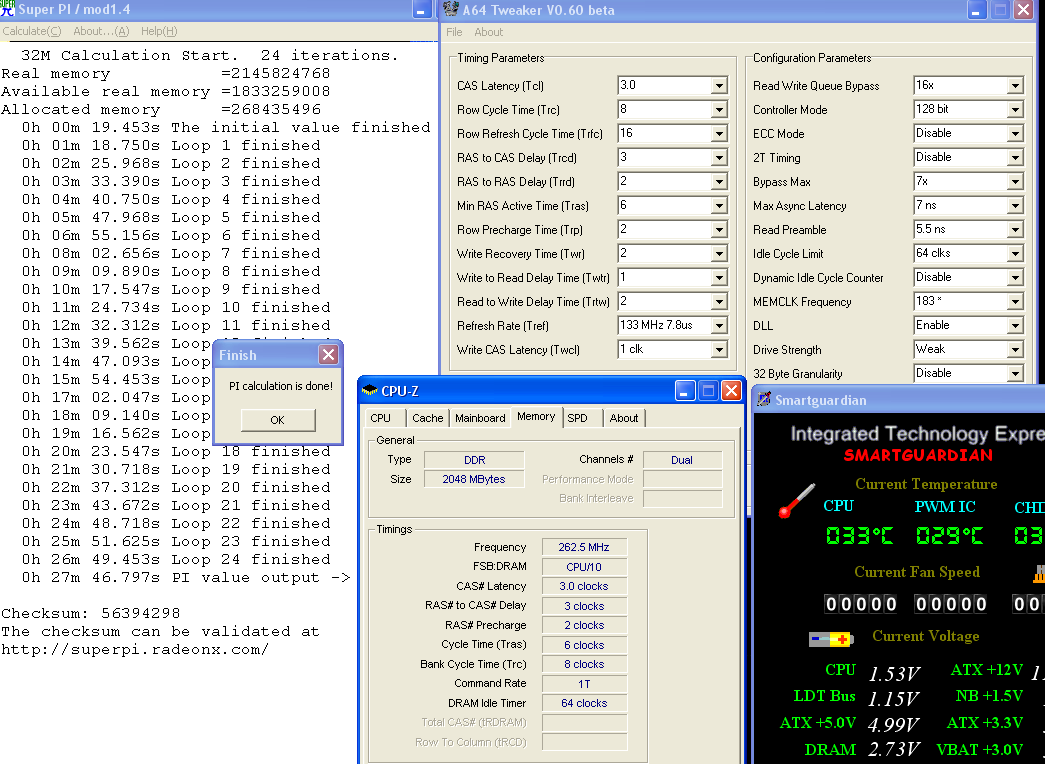This screenshot has height=764, width=1045.
Task: Click the DRAM 2.73V voltage reading
Action: [894, 750]
